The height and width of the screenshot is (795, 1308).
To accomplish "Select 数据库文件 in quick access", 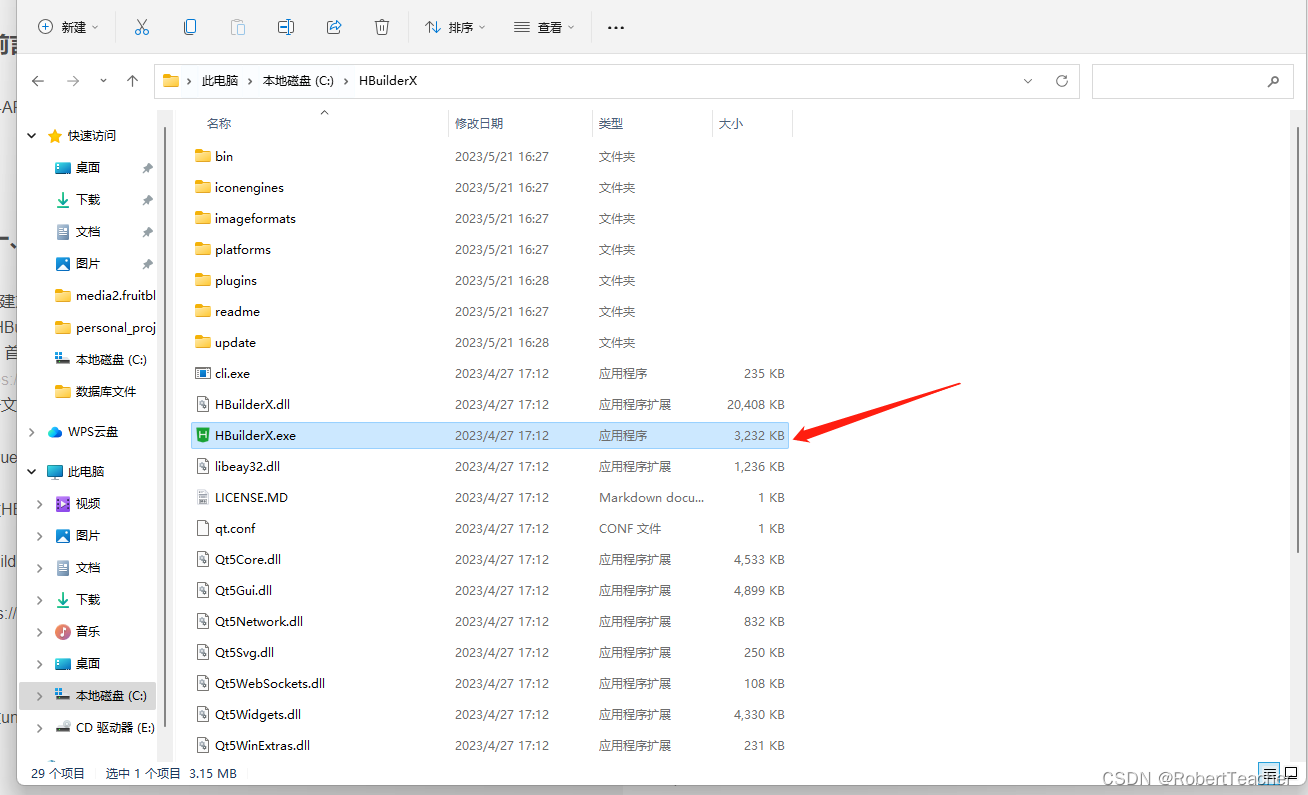I will pyautogui.click(x=96, y=391).
